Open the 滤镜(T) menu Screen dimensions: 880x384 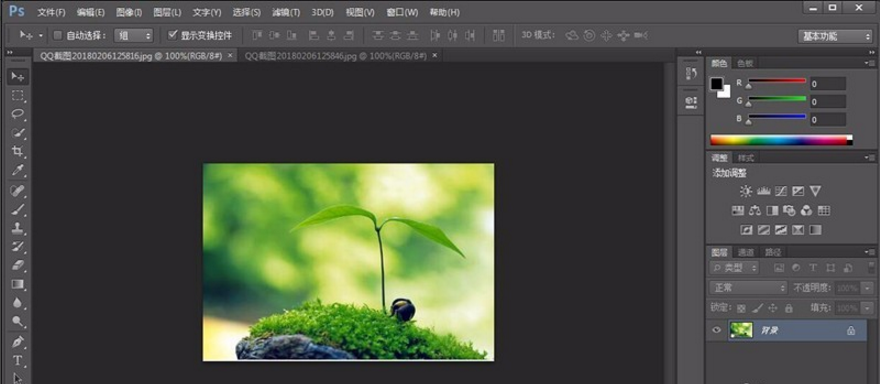[x=286, y=12]
